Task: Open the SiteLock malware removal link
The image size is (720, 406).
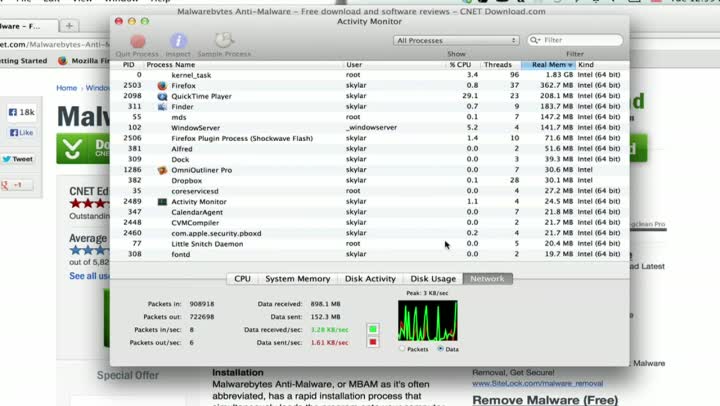Action: click(537, 383)
